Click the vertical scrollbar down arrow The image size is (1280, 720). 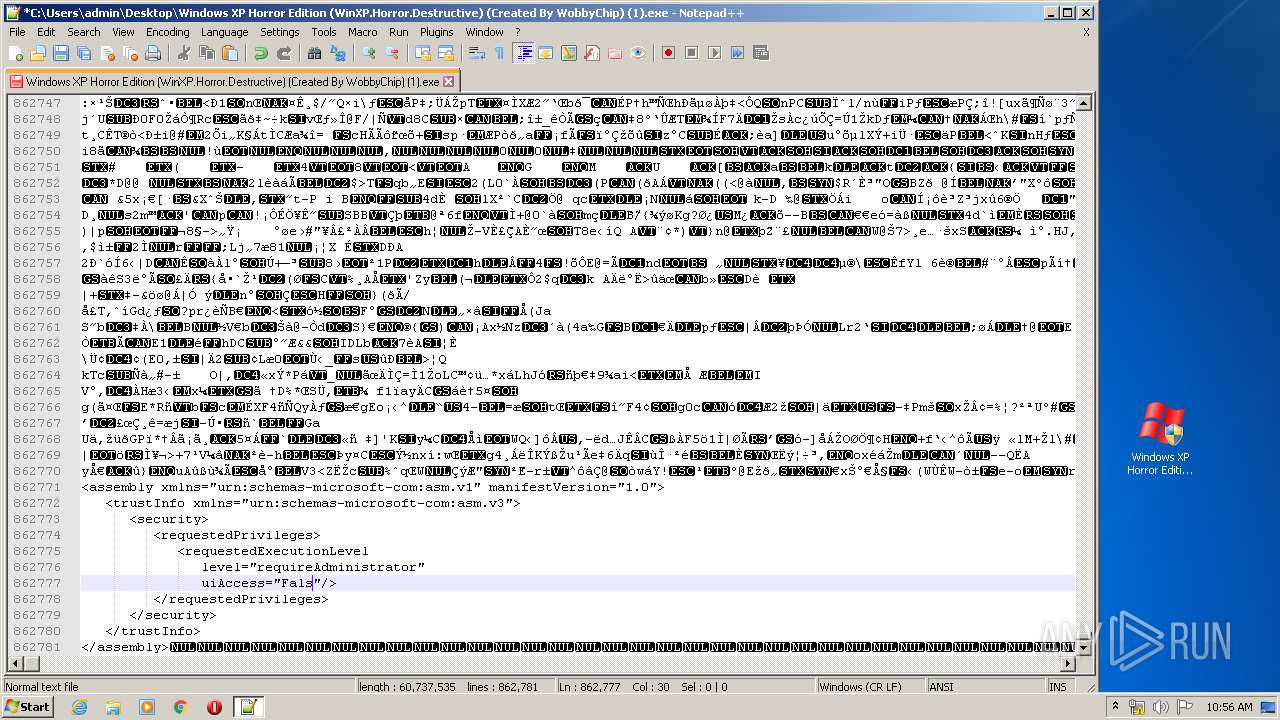click(1085, 647)
